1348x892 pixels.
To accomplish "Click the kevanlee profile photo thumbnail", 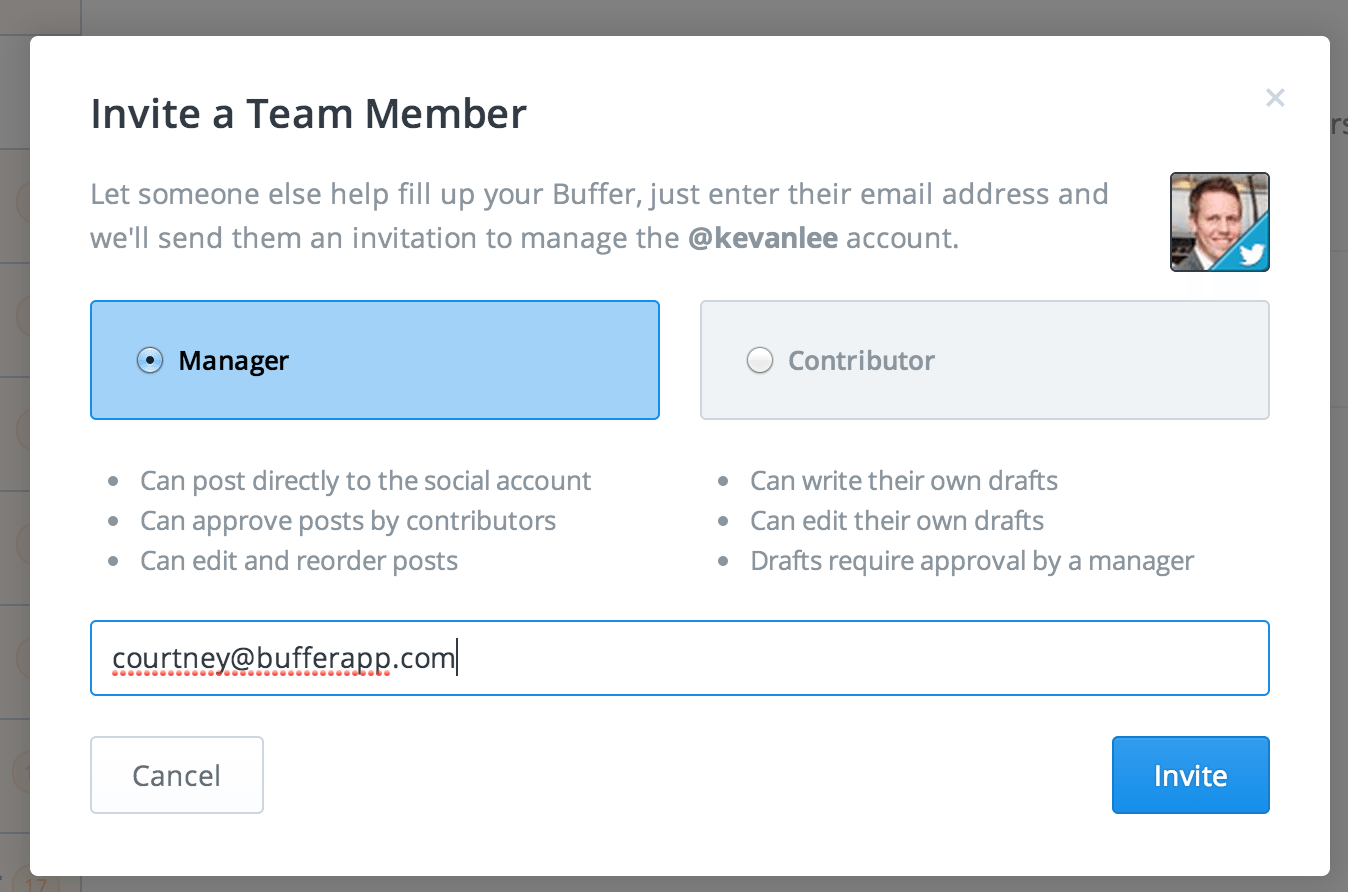I will (x=1220, y=222).
